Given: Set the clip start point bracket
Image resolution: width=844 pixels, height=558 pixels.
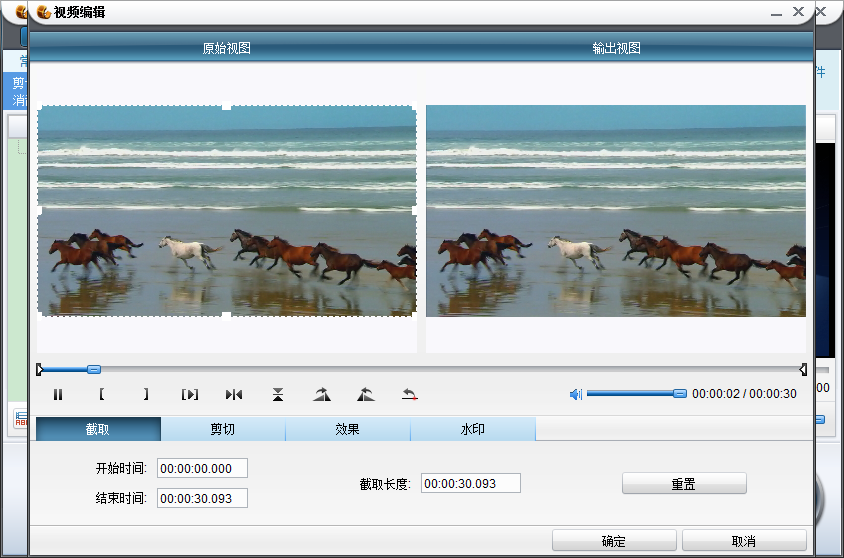Looking at the screenshot, I should 101,395.
